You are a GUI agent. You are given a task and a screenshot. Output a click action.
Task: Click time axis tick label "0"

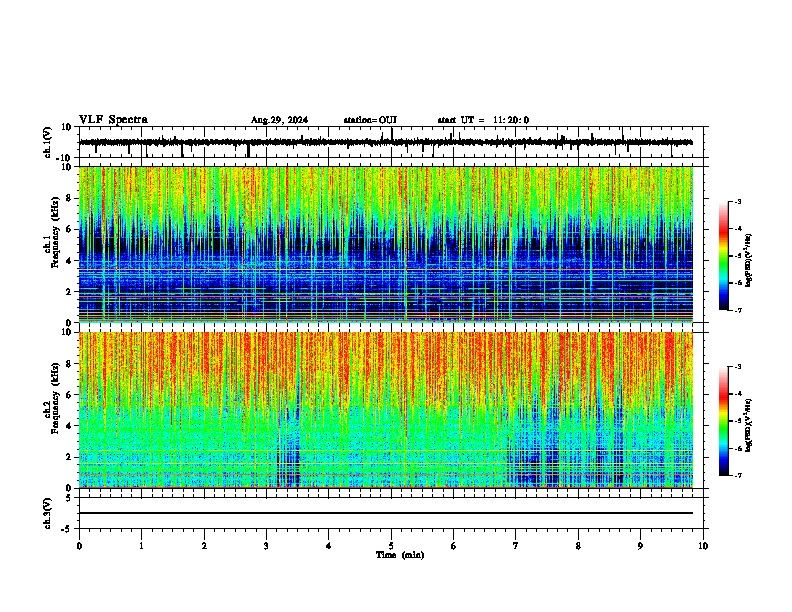[x=79, y=546]
